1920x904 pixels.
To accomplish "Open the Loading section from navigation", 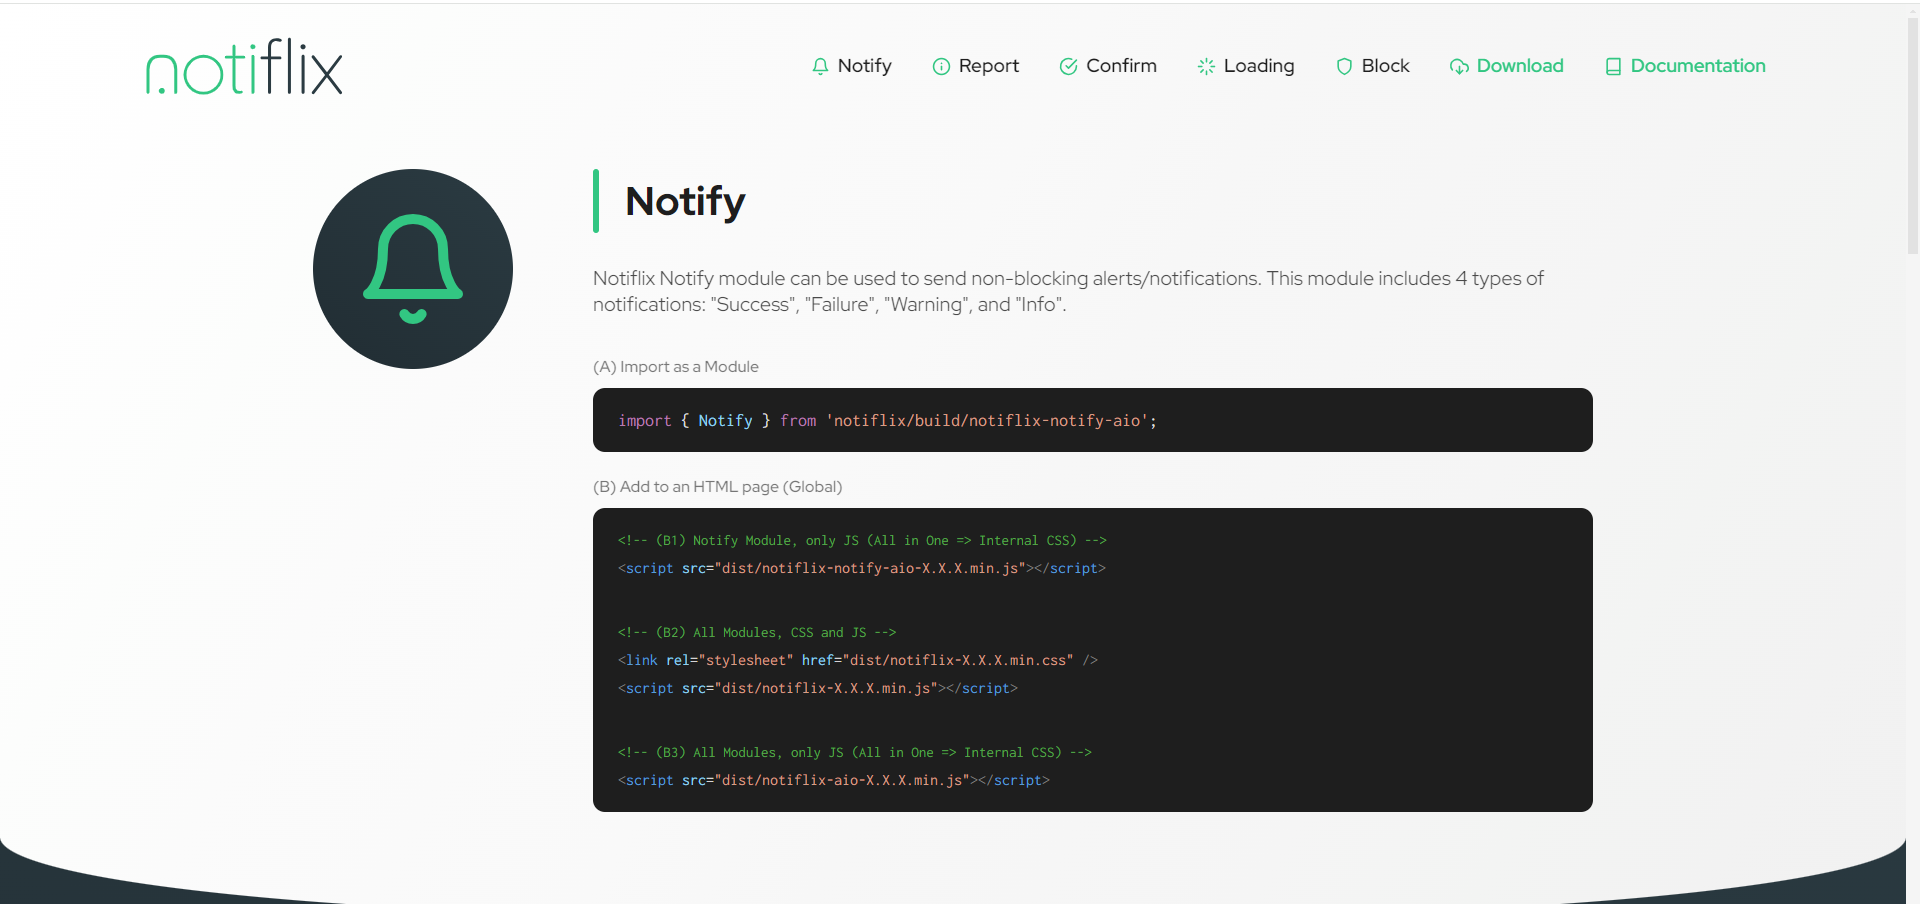I will tap(1258, 66).
